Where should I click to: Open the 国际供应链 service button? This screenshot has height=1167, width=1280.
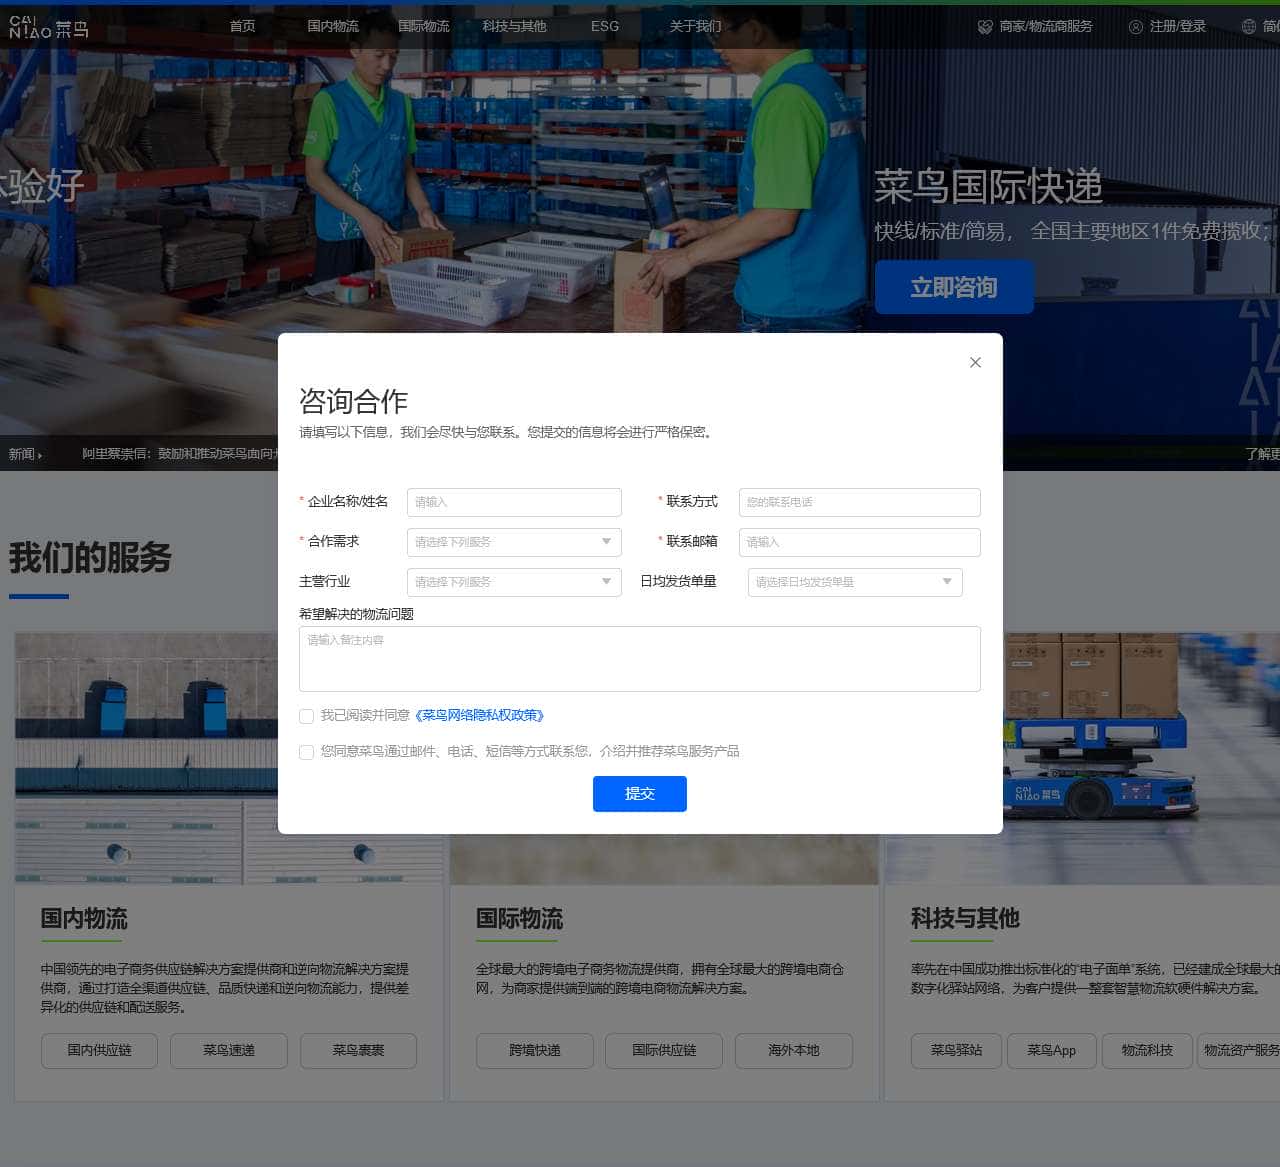click(664, 1051)
